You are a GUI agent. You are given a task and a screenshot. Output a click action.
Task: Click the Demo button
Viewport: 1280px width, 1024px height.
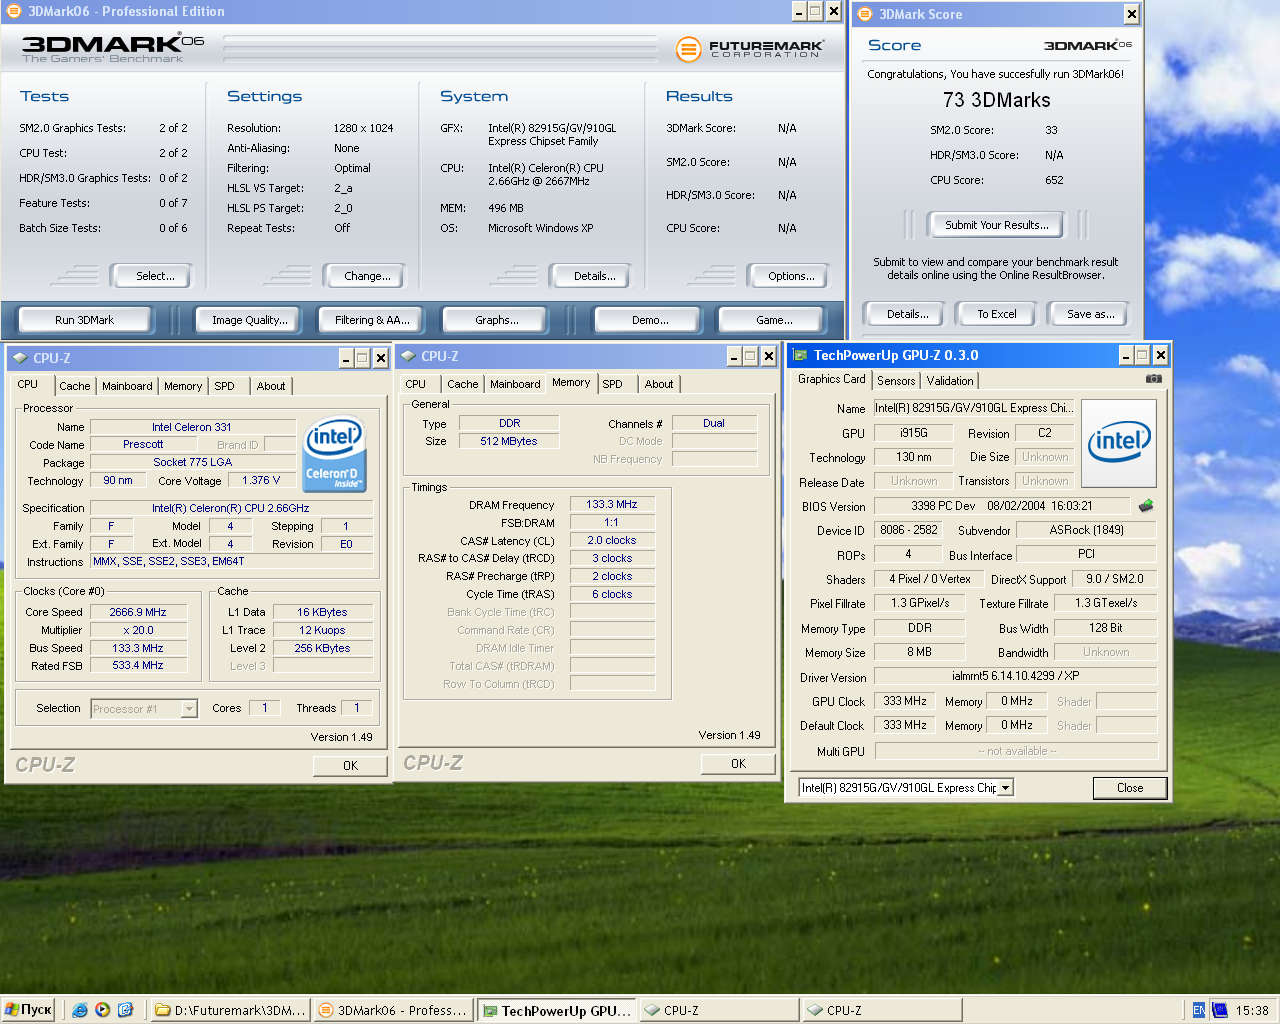(x=650, y=320)
